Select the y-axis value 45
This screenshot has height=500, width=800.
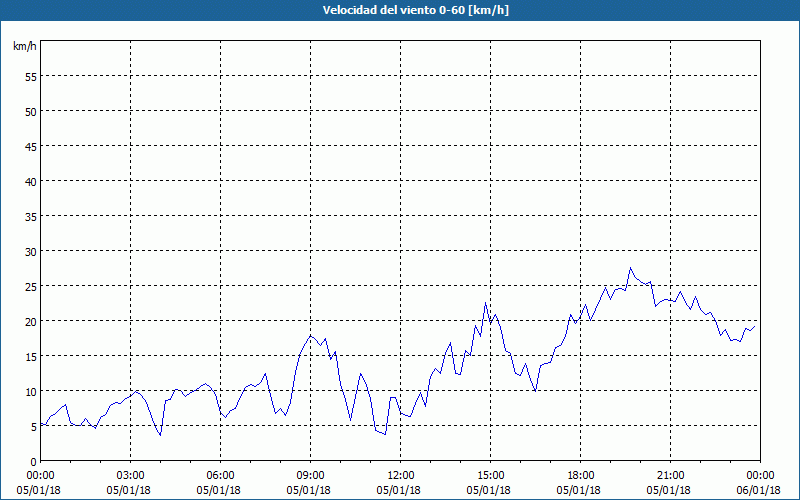31,147
